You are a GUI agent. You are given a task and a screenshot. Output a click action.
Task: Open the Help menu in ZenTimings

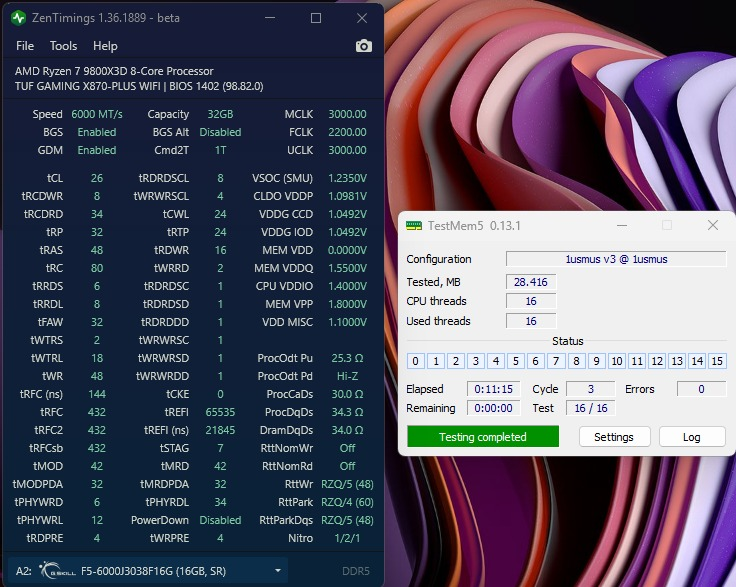click(105, 46)
